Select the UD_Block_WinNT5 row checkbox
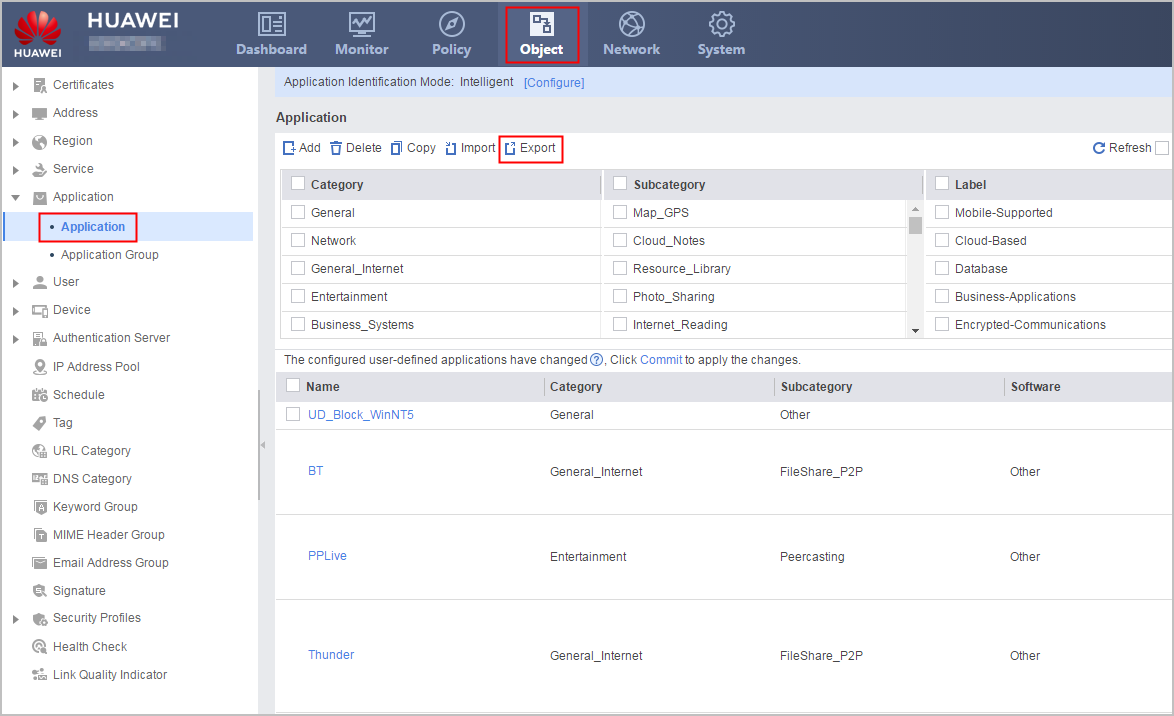The width and height of the screenshot is (1174, 716). point(294,415)
